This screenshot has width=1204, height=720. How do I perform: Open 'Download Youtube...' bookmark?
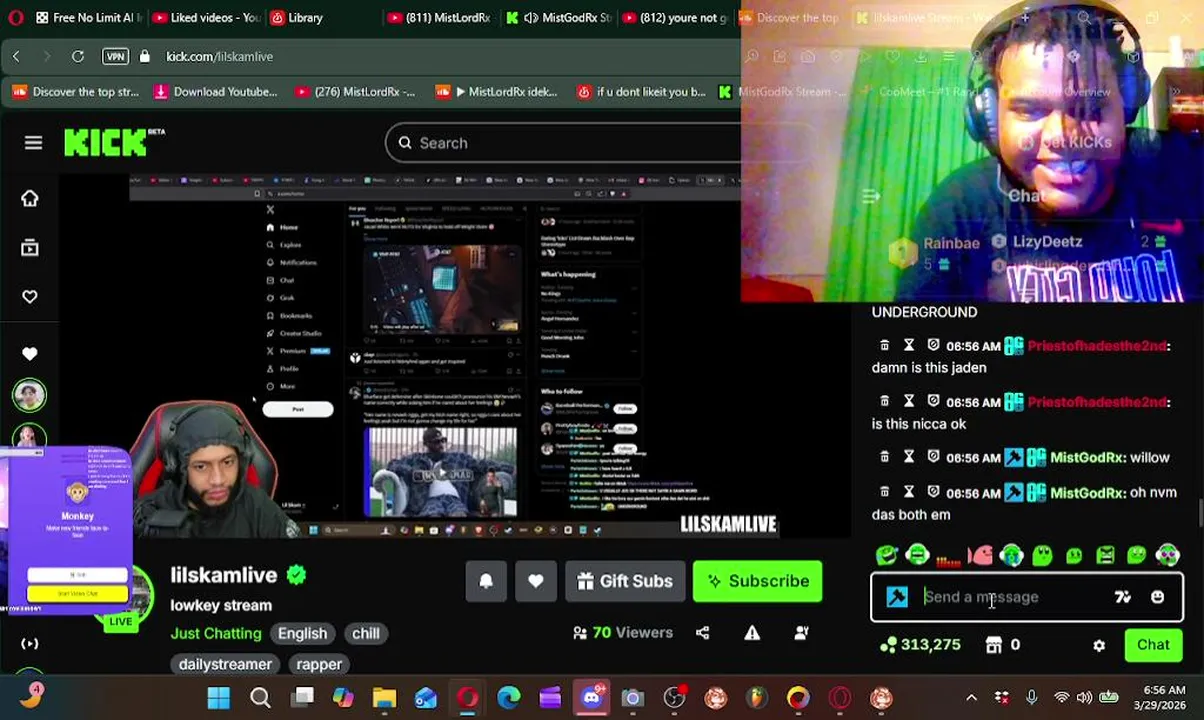(215, 92)
